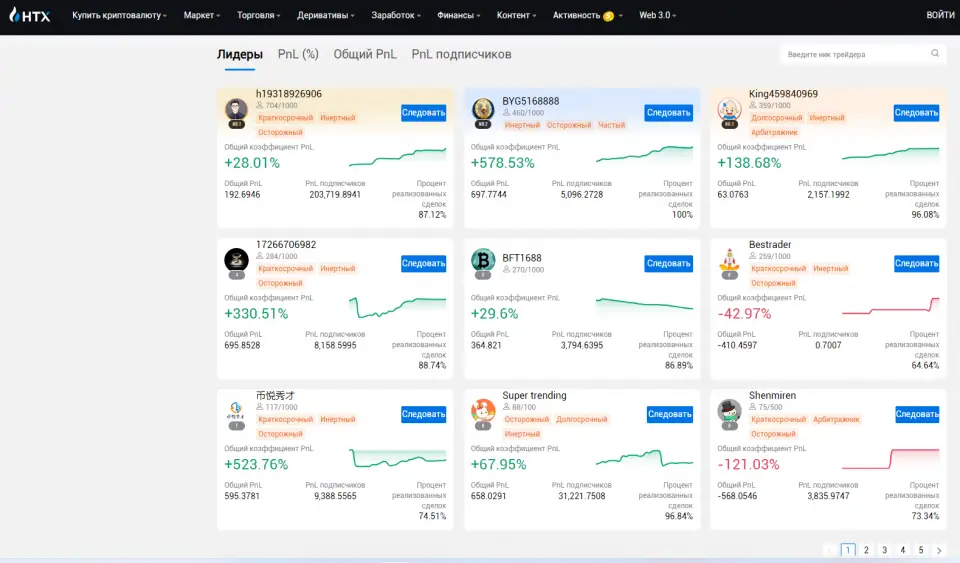960x563 pixels.
Task: Click -121.03% PnL value
Action: coord(748,464)
